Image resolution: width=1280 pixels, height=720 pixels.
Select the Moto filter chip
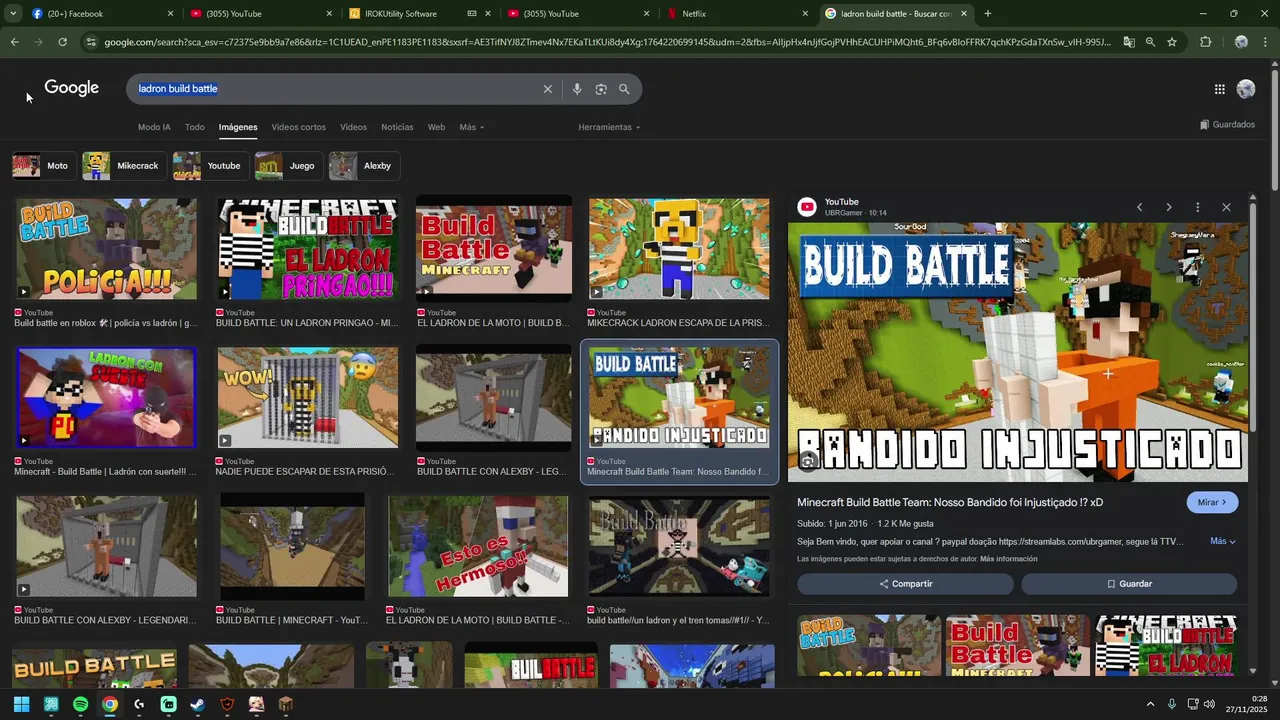(44, 166)
